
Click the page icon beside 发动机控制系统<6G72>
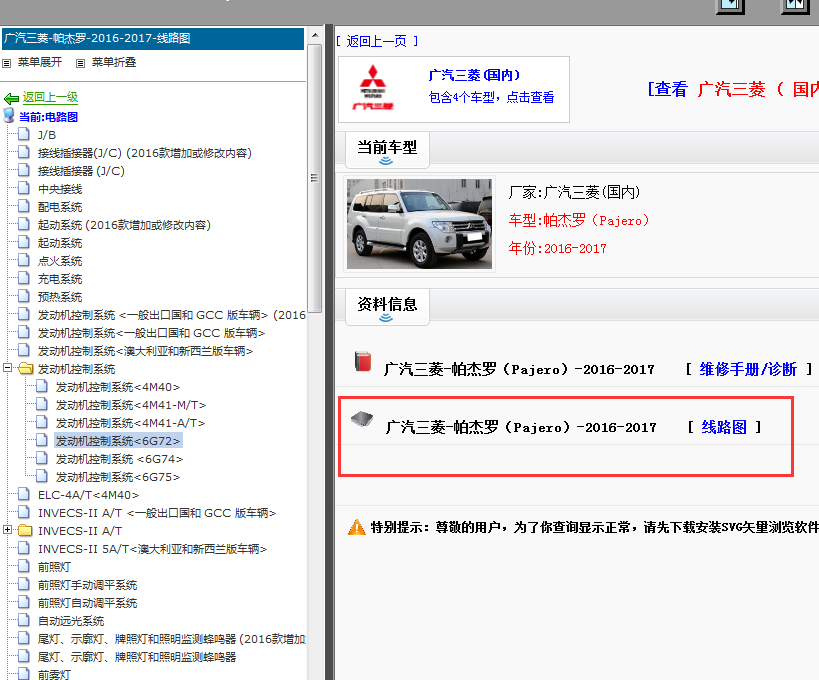[42, 440]
